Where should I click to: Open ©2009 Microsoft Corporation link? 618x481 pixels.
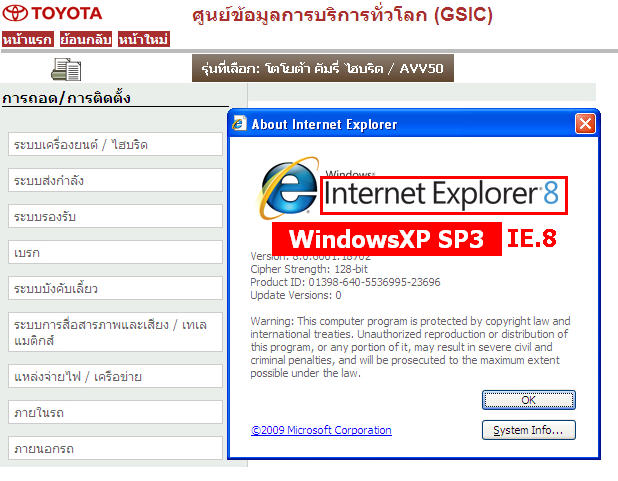click(321, 430)
